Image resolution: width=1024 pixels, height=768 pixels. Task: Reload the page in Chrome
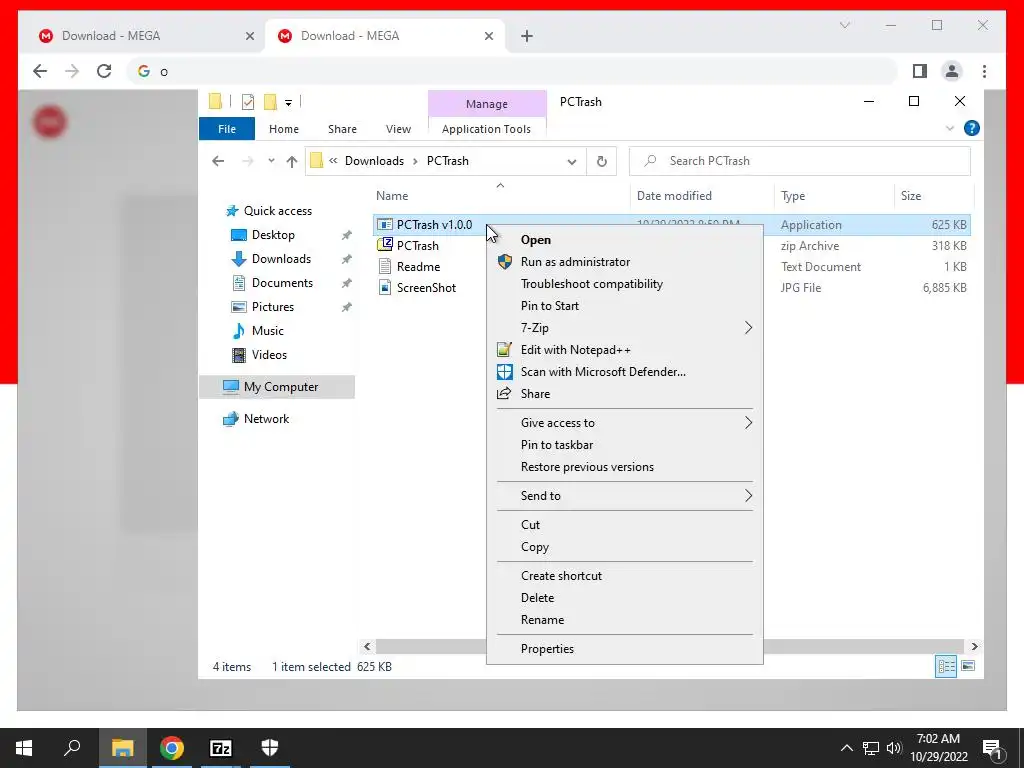104,71
